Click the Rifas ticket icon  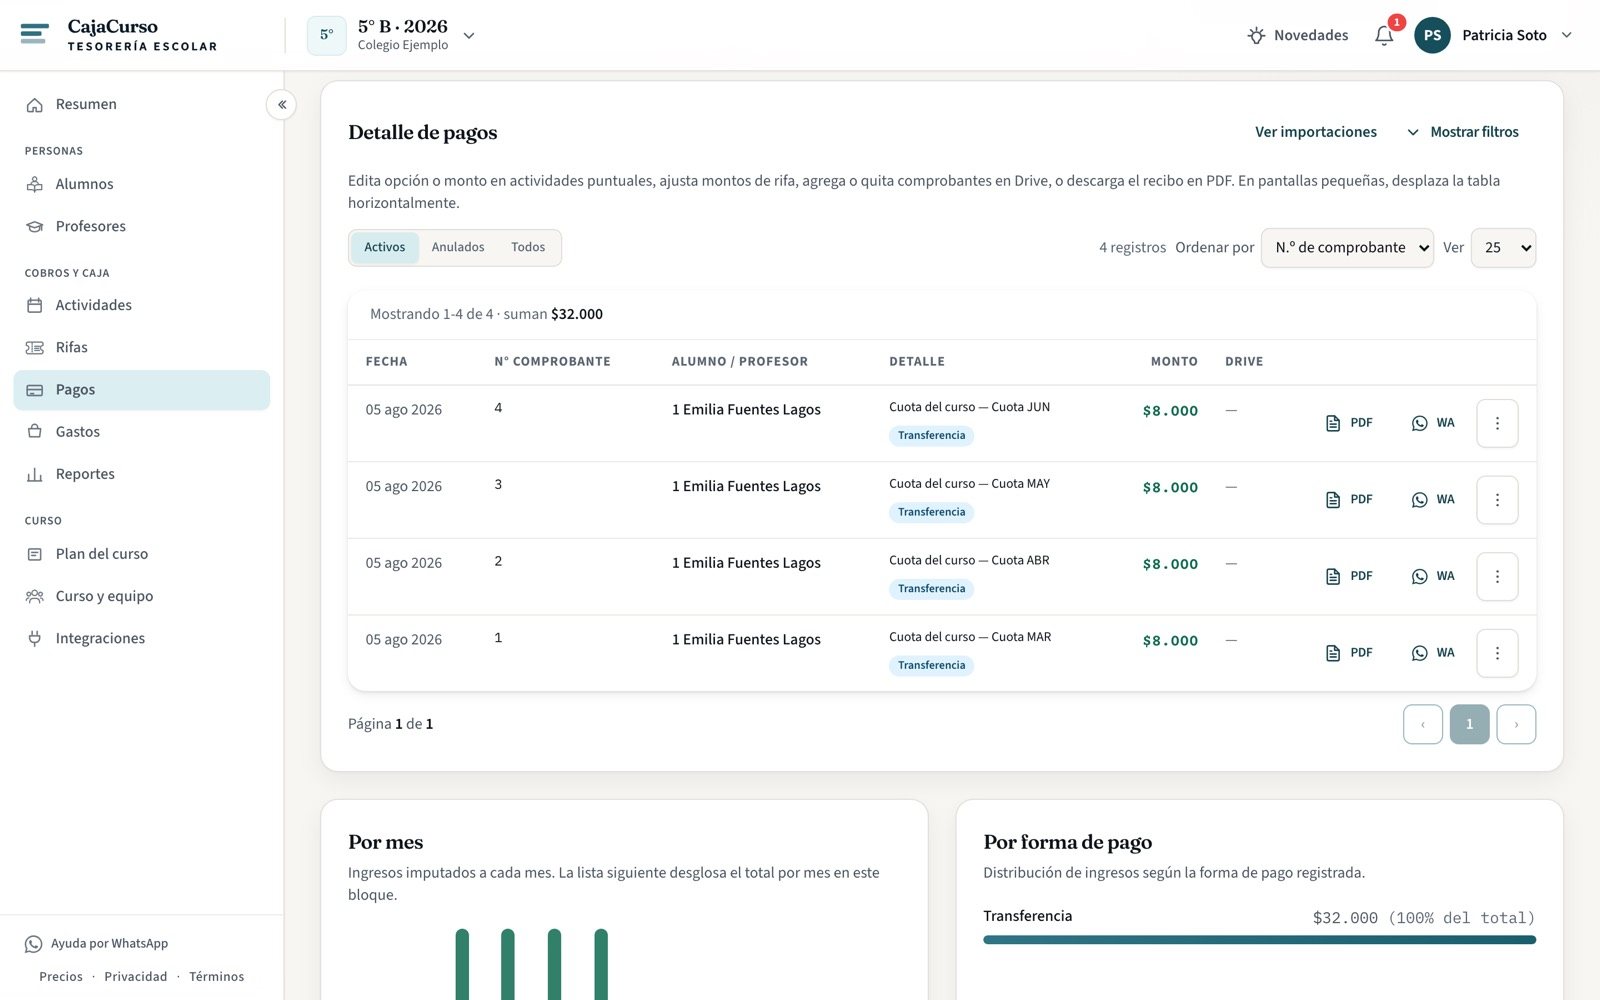pos(35,348)
